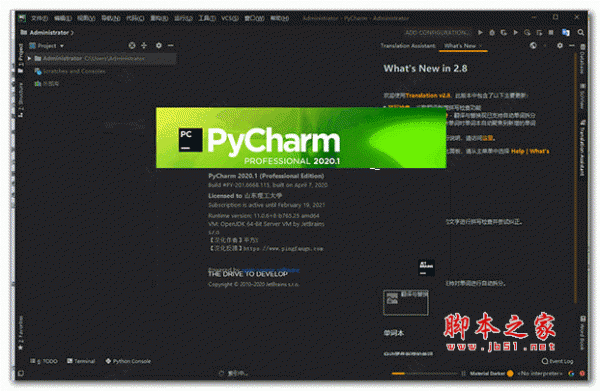The image size is (600, 391).
Task: Click the Debug bug icon
Action: (x=492, y=33)
